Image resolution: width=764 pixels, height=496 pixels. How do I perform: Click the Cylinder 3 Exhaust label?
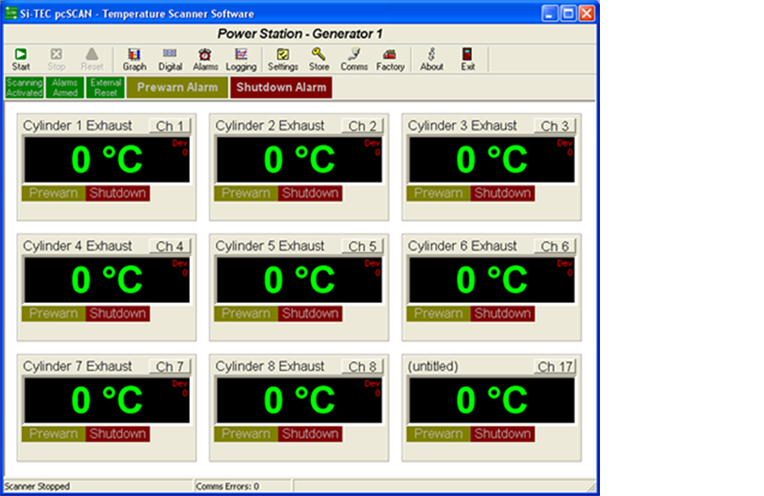point(462,126)
